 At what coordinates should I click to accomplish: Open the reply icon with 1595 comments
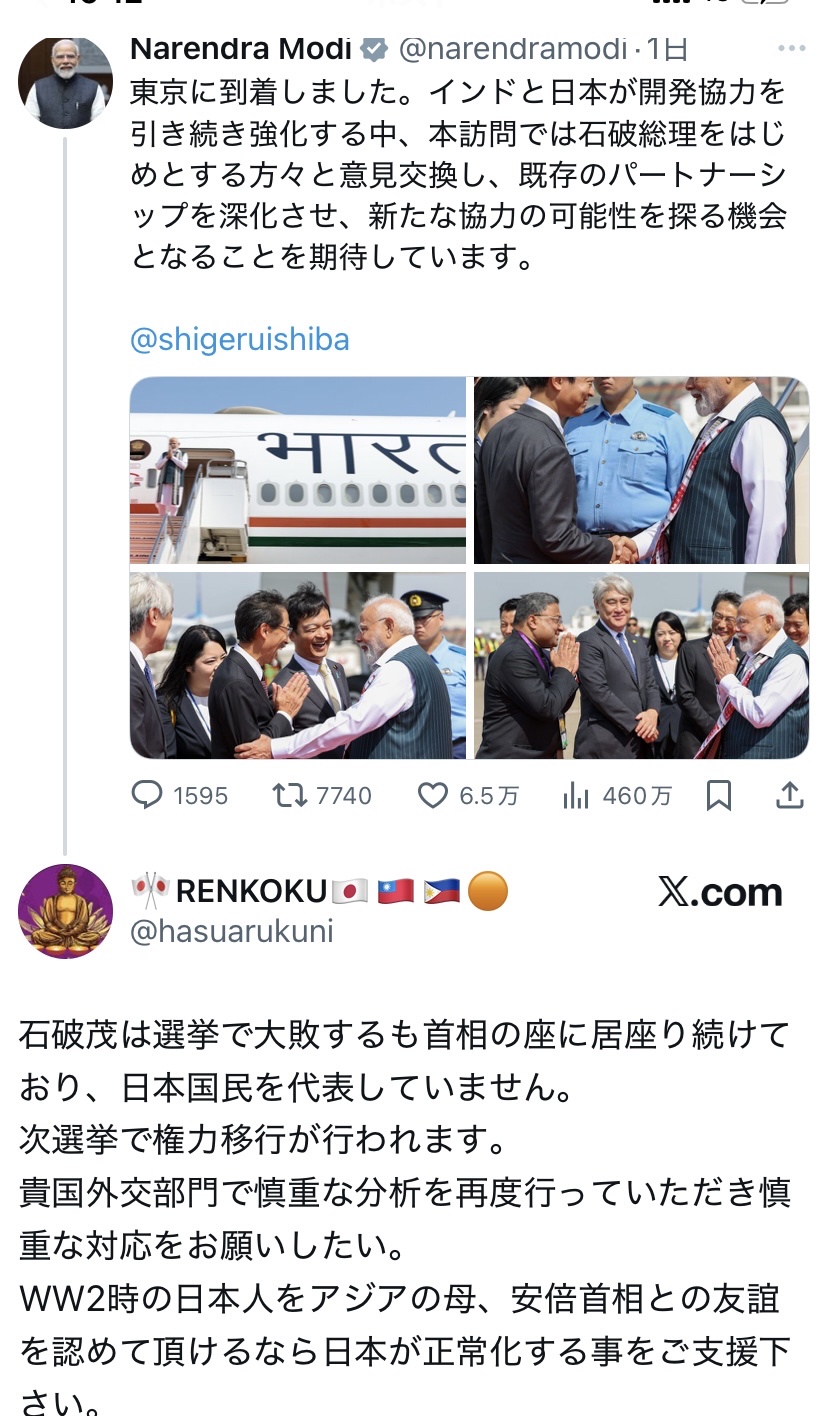[x=147, y=795]
